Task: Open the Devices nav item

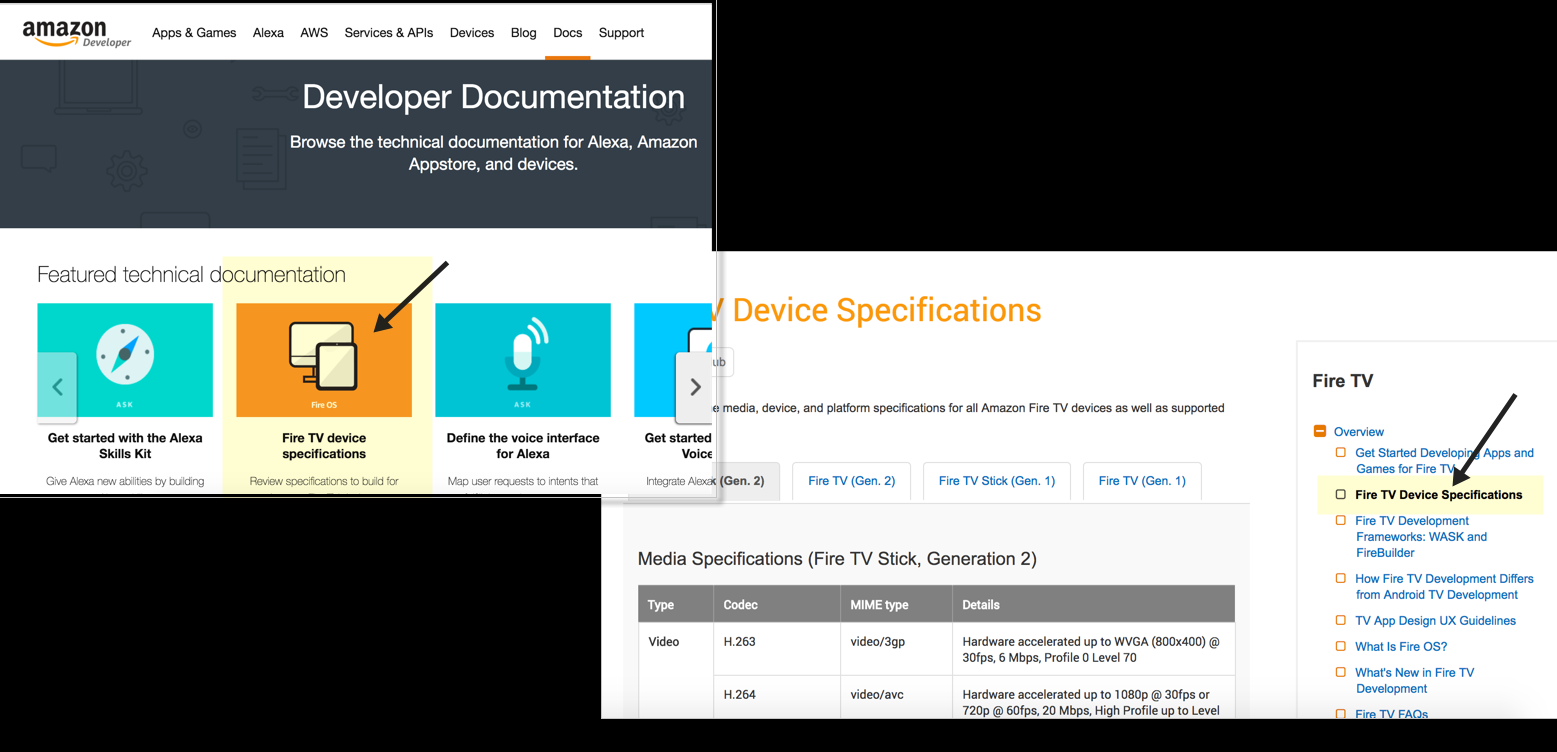Action: pyautogui.click(x=472, y=33)
